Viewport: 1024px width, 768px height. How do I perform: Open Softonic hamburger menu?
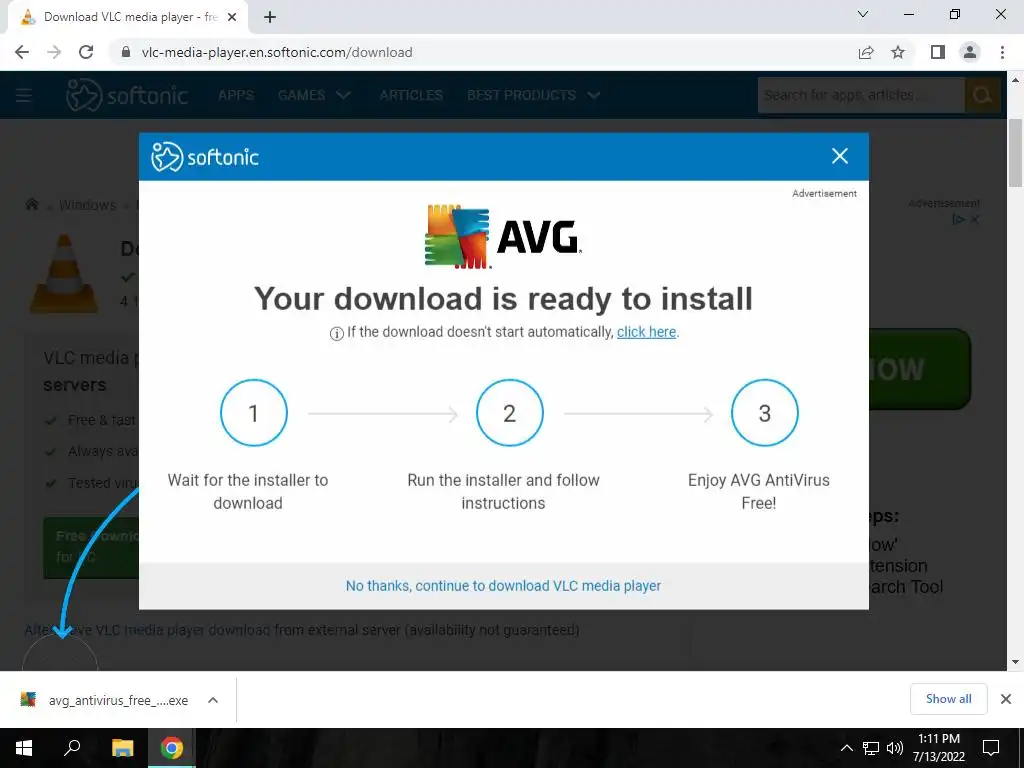(24, 95)
